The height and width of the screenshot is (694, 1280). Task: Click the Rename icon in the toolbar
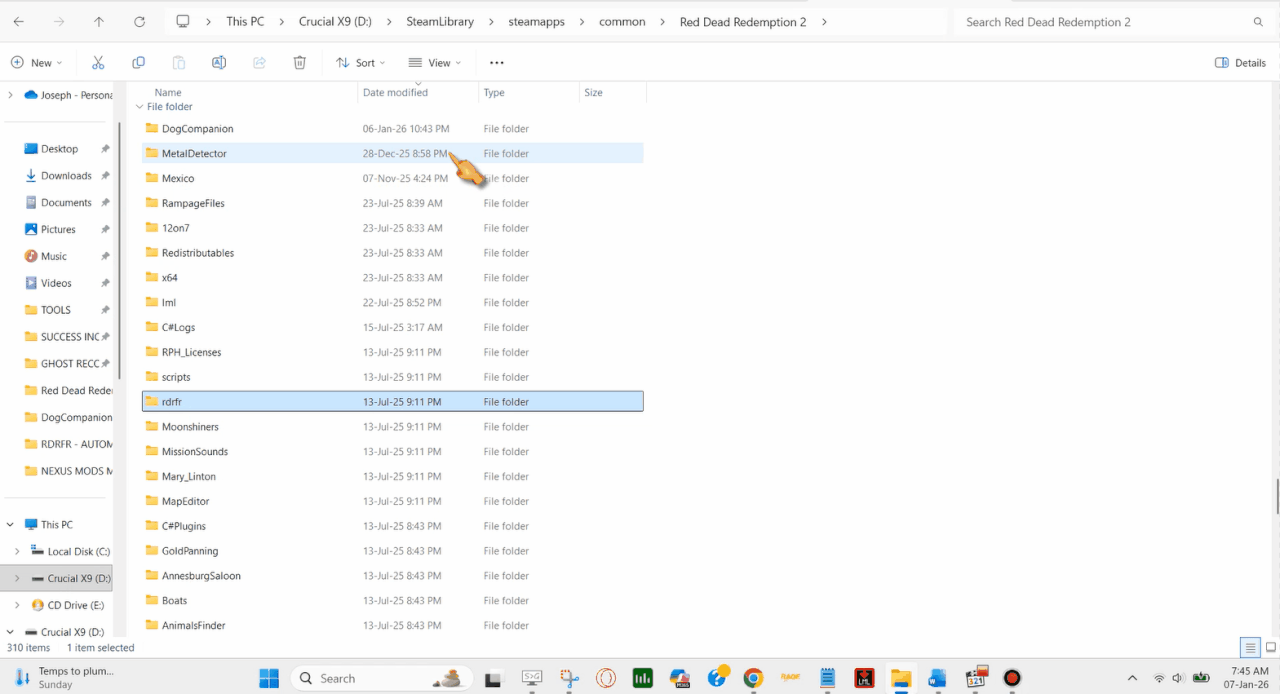219,62
